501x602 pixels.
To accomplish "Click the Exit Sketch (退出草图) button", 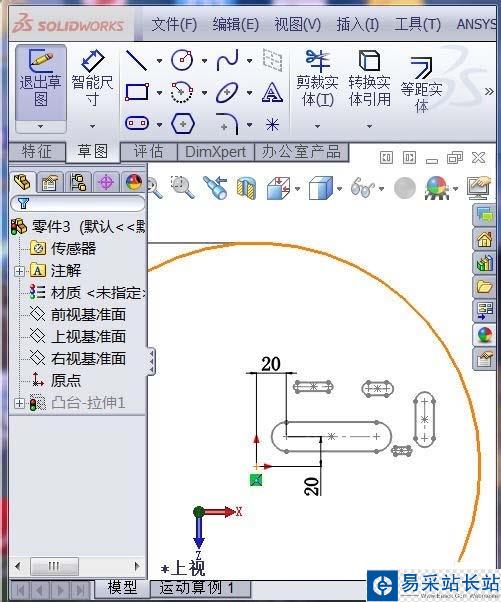I will tap(40, 82).
